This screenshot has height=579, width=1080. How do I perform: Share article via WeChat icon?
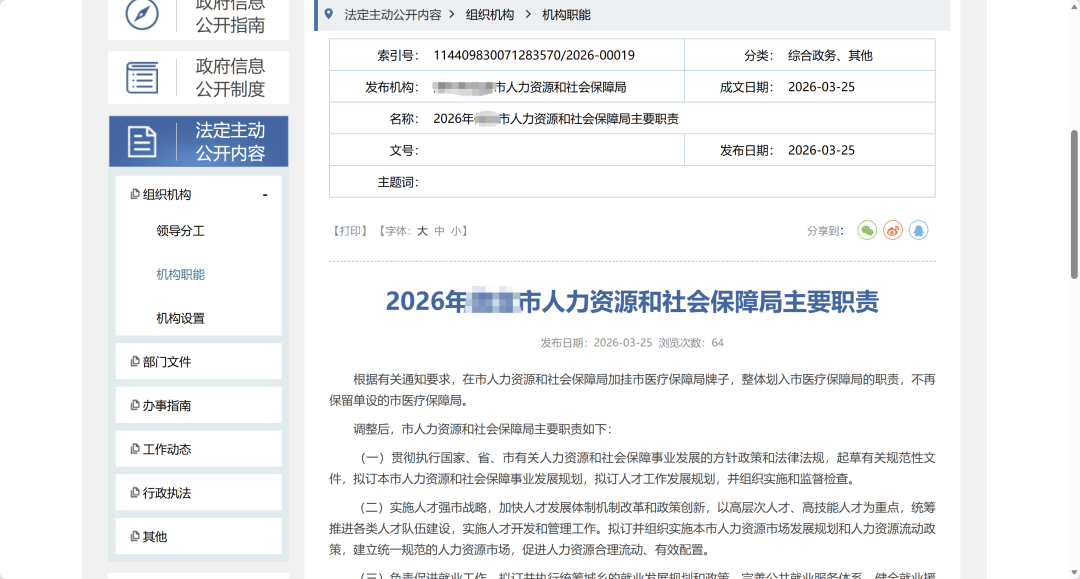click(866, 231)
